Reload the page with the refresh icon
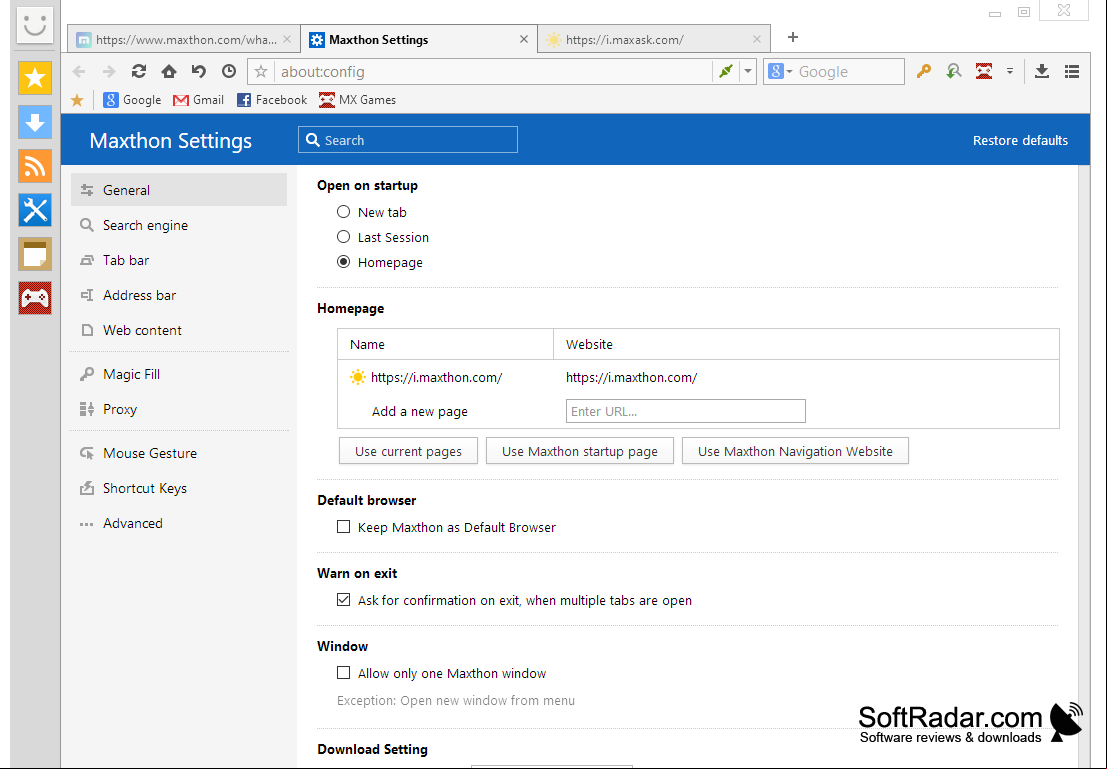1107x769 pixels. click(x=139, y=71)
